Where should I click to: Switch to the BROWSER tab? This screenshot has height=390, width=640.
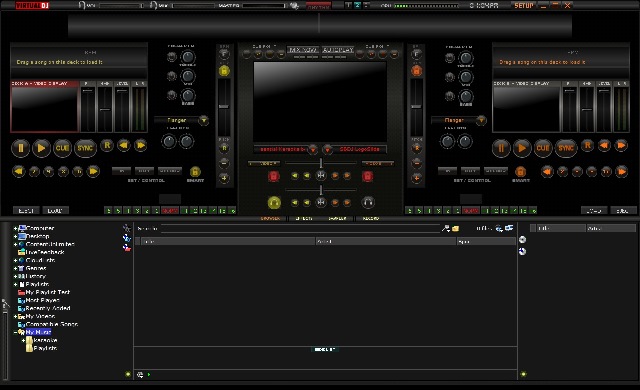tap(270, 219)
